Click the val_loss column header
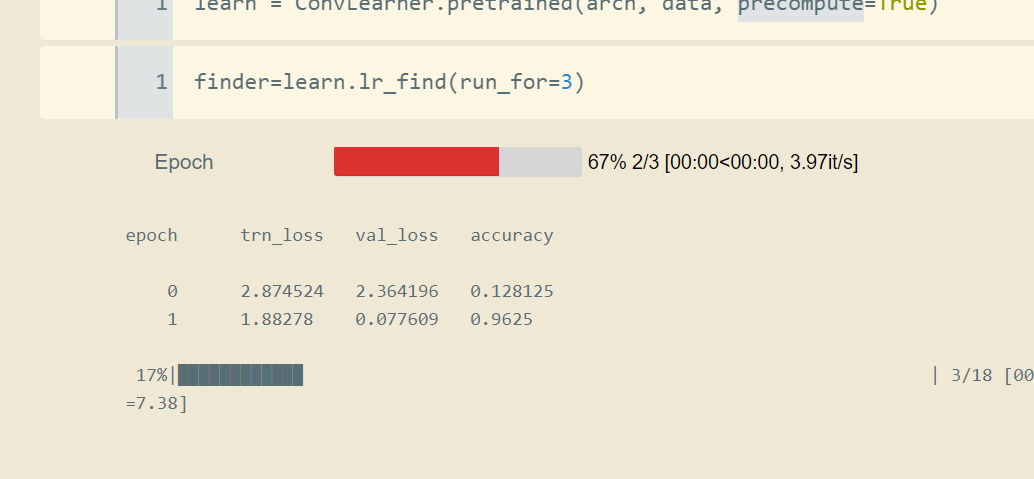Screen dimensions: 1034x479 tap(397, 236)
